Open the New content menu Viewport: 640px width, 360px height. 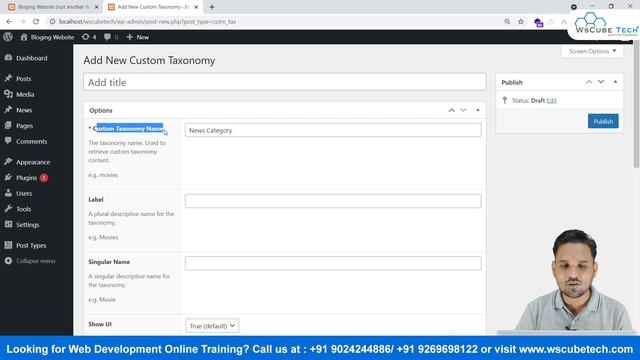point(138,37)
